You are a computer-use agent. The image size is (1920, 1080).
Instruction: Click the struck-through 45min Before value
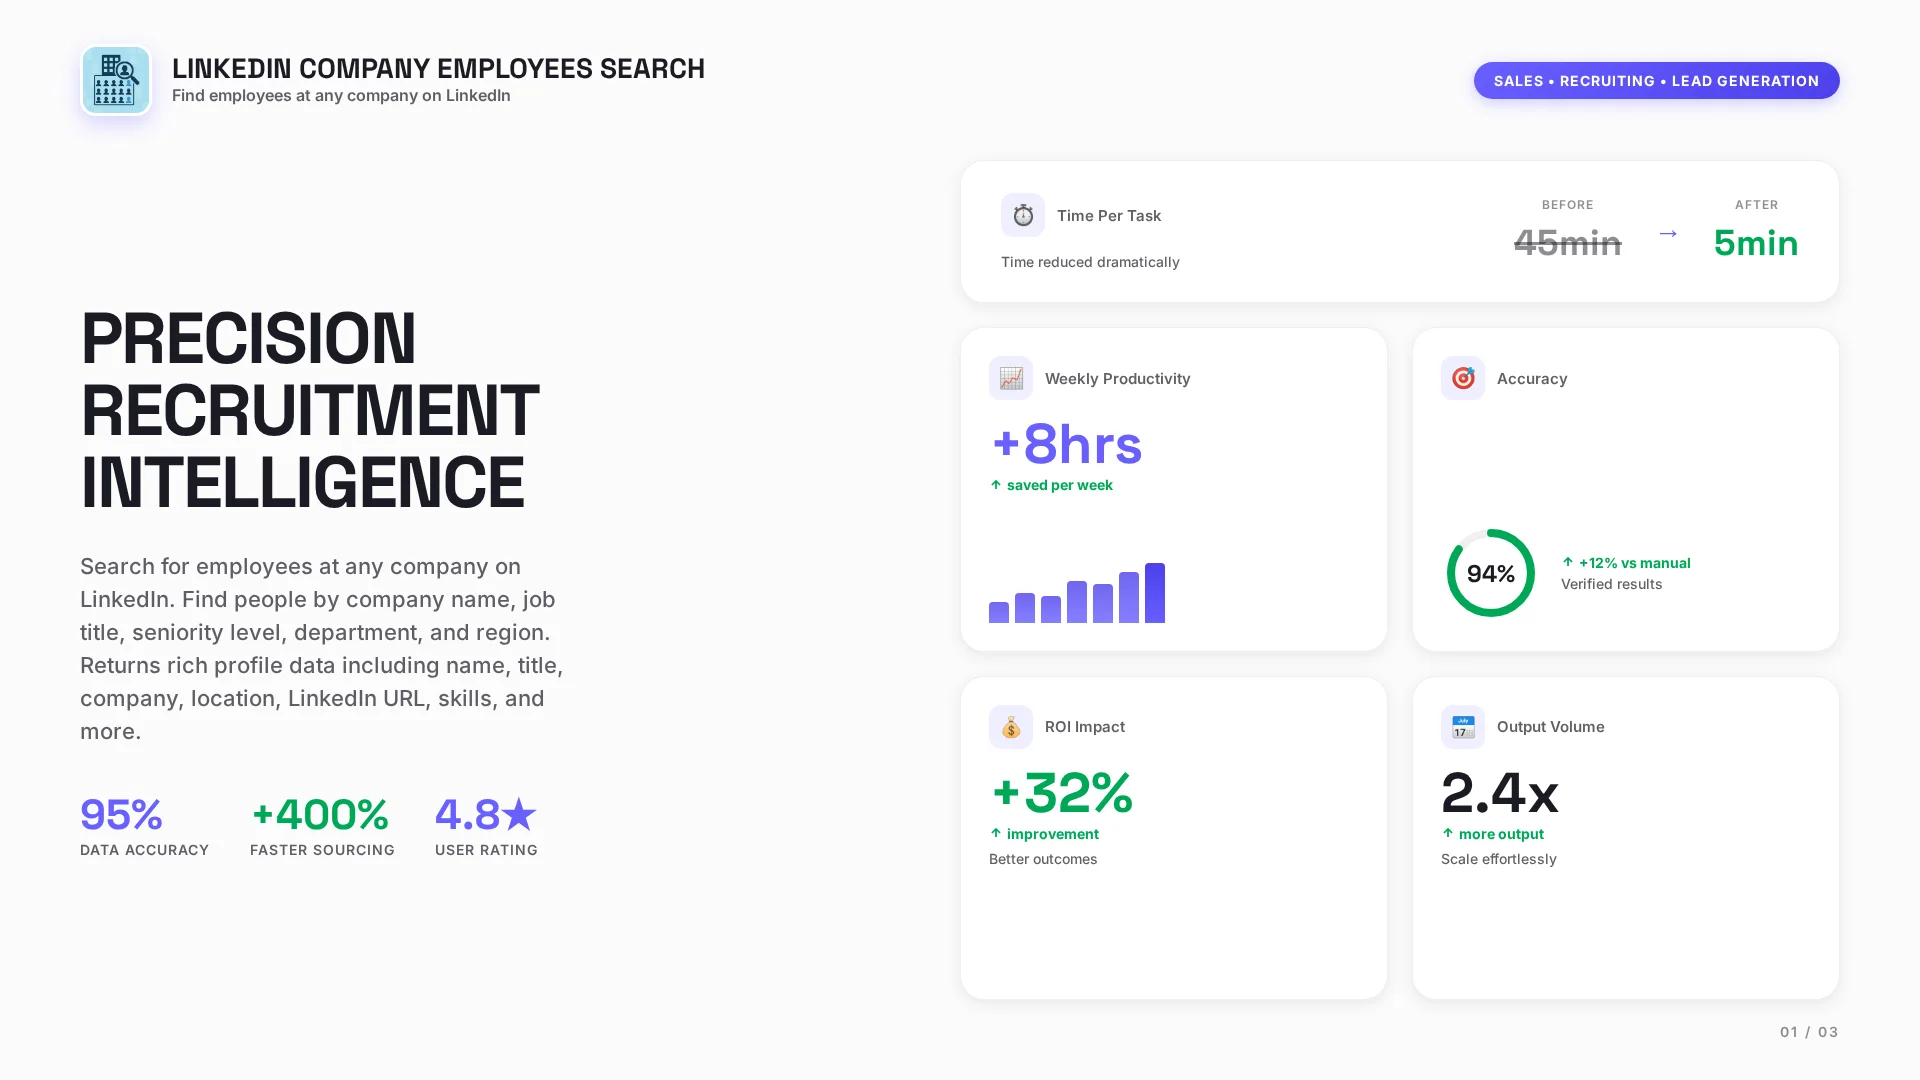coord(1567,243)
